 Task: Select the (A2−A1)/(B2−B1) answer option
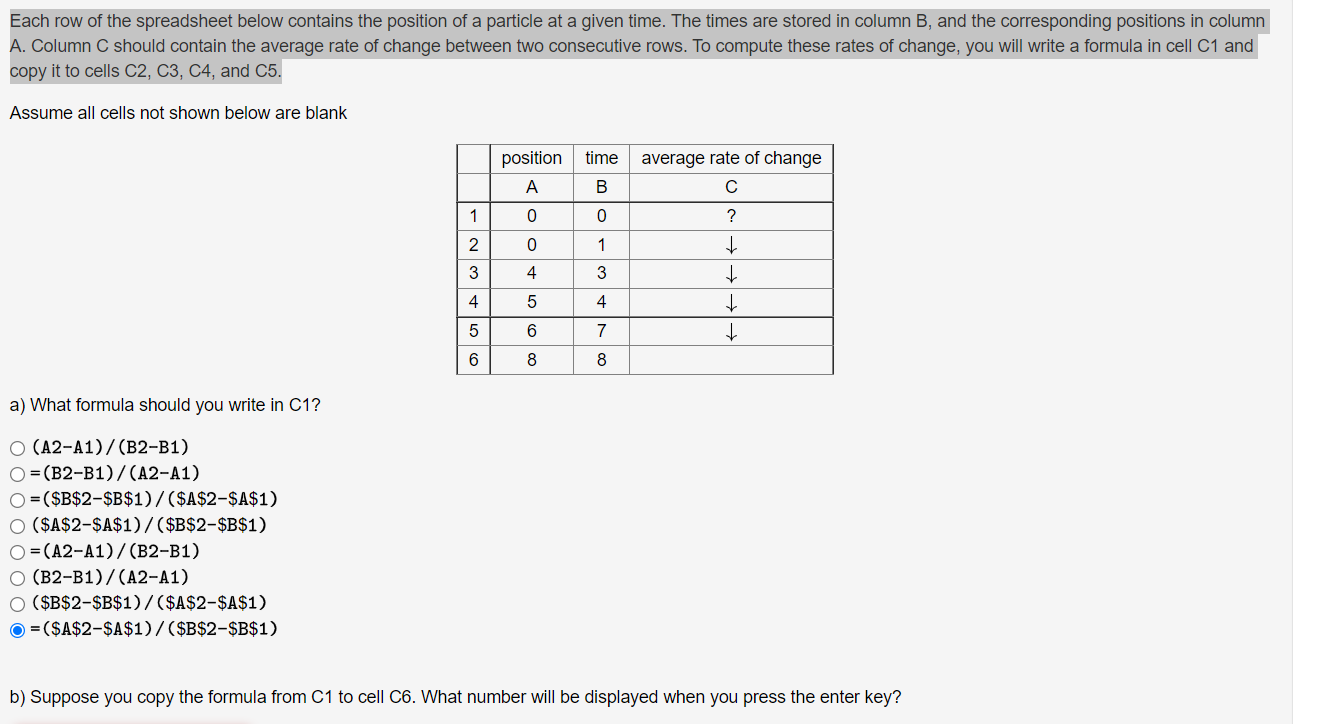16,447
